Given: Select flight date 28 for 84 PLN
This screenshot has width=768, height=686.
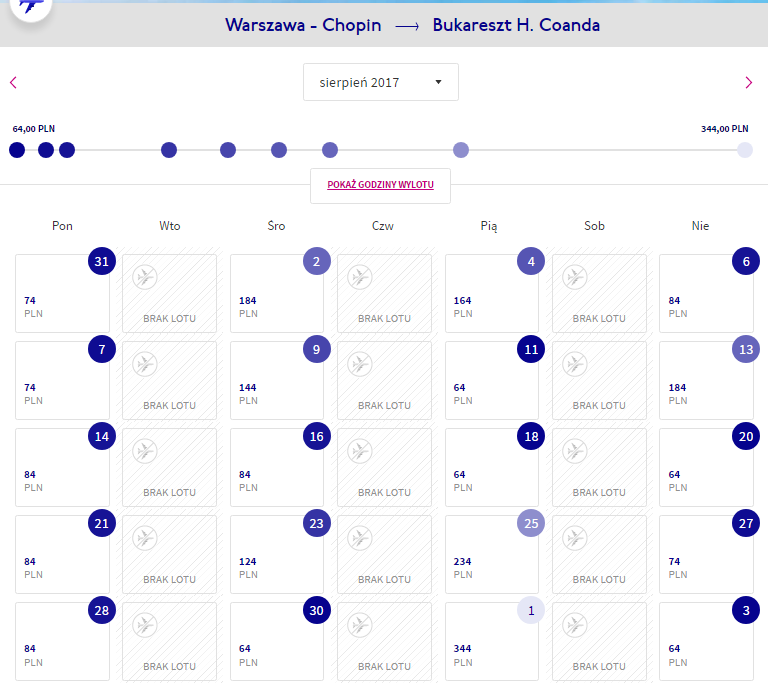Looking at the screenshot, I should point(62,641).
